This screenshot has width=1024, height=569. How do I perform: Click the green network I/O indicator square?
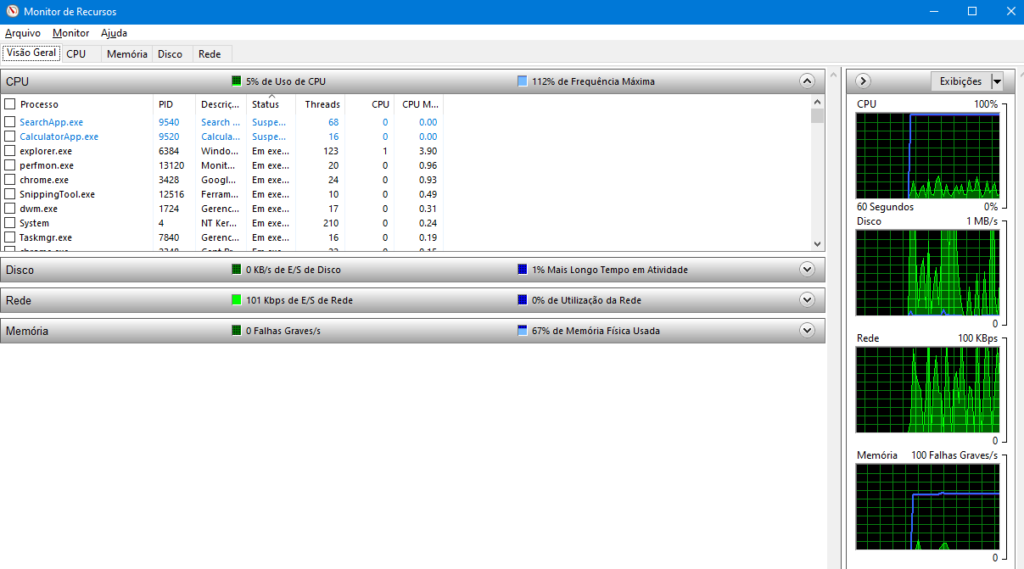(x=237, y=300)
